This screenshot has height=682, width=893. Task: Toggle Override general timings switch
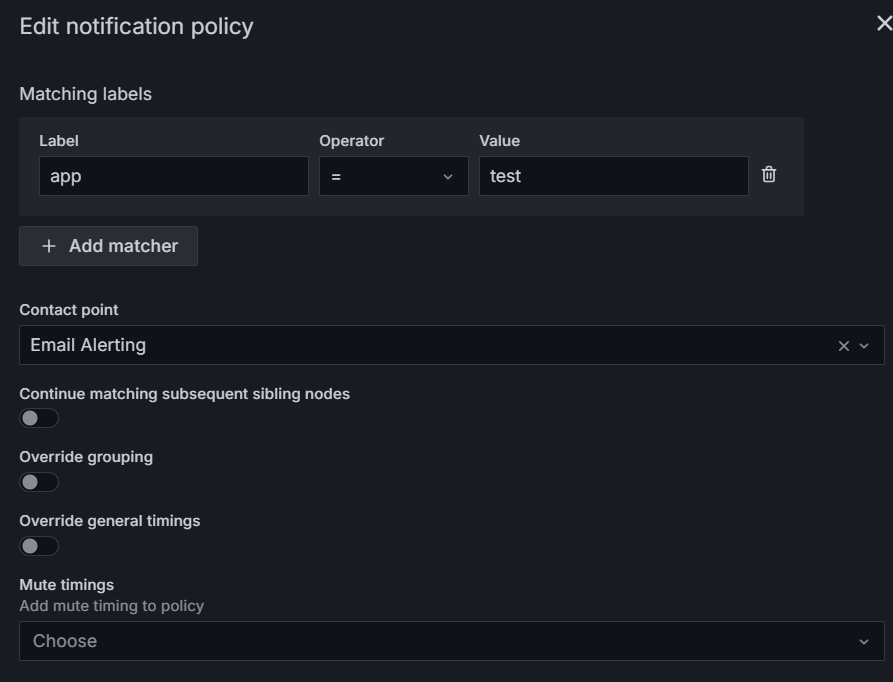tap(39, 546)
